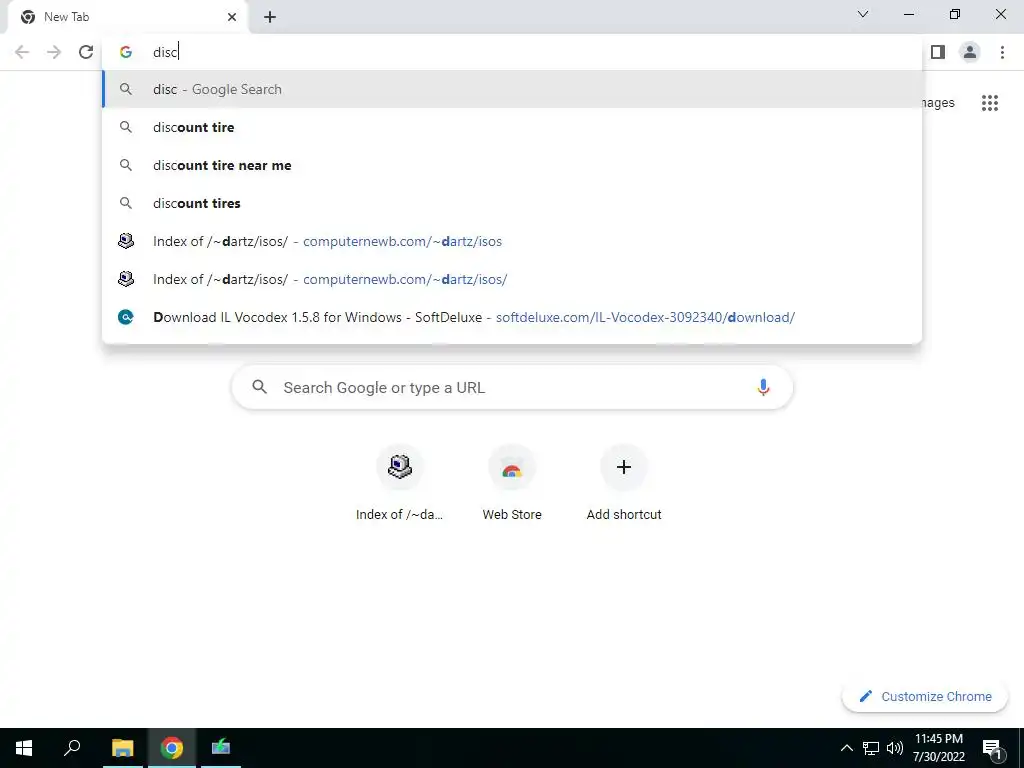Open computernewb.com/~dartz/isos/ suggestion with trailing slash
1024x768 pixels.
[512, 279]
